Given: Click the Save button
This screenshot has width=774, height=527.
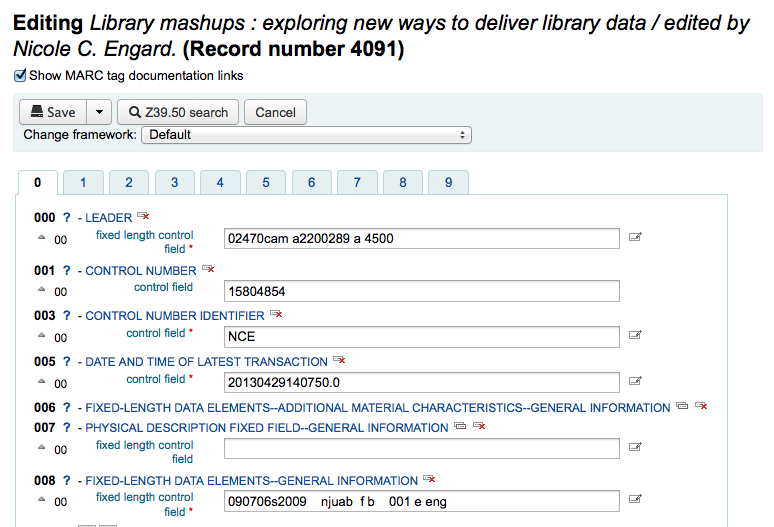Looking at the screenshot, I should tap(53, 112).
